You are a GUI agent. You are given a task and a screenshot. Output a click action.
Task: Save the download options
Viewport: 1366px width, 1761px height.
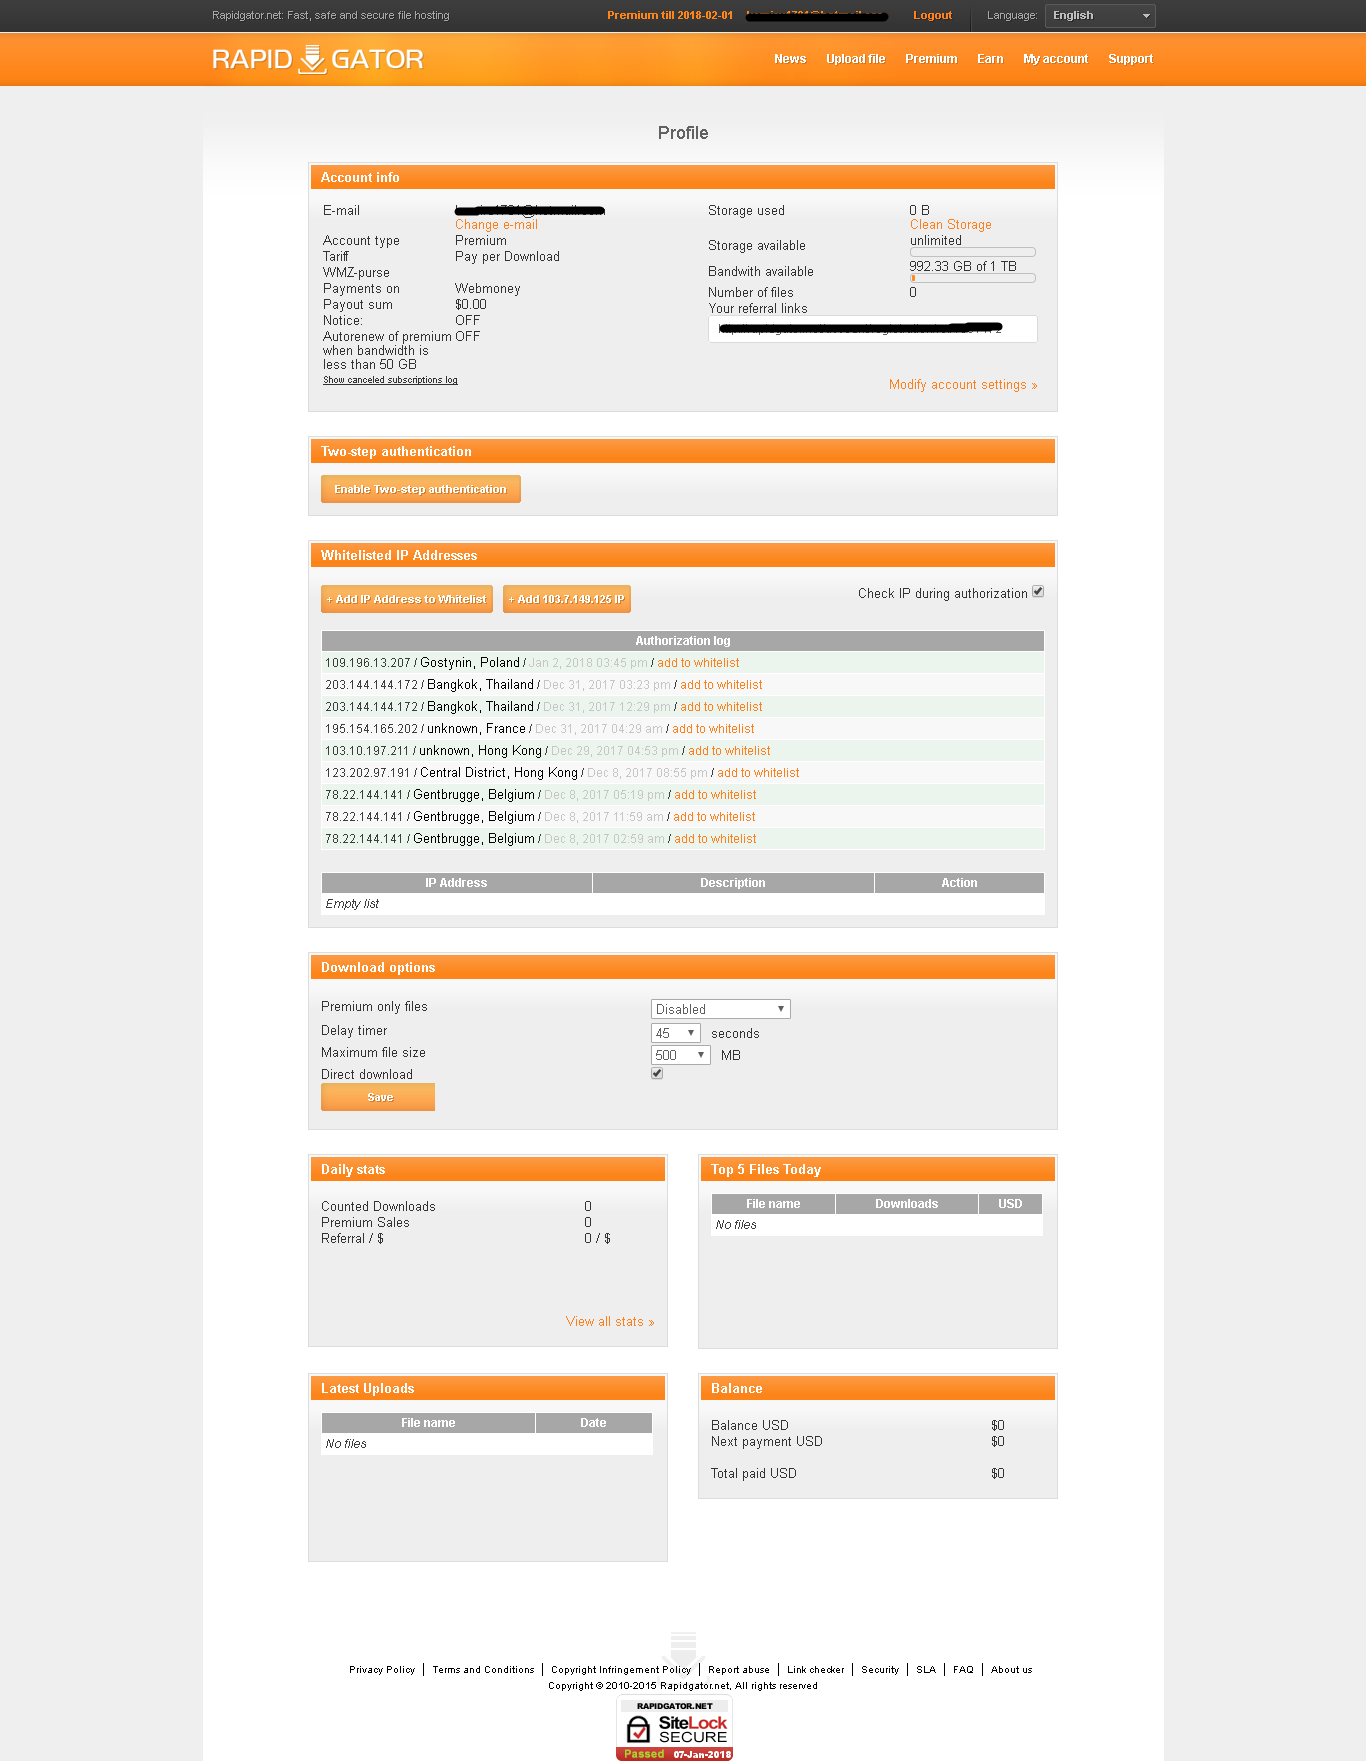coord(378,1097)
